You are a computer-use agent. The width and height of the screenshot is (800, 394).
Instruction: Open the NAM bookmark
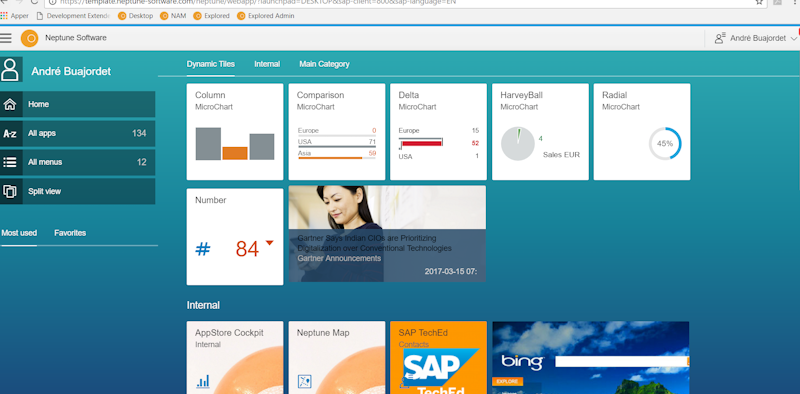coord(173,16)
